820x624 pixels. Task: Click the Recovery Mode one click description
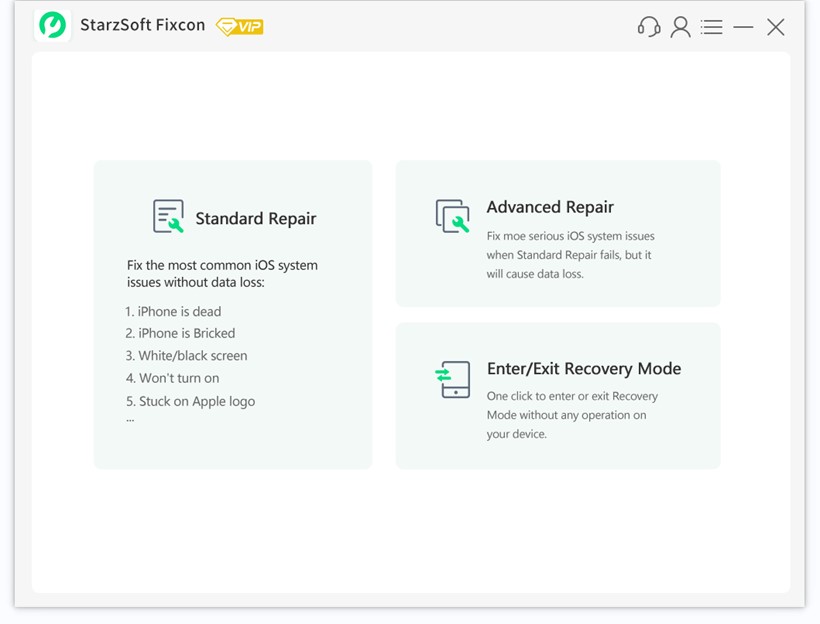point(571,415)
